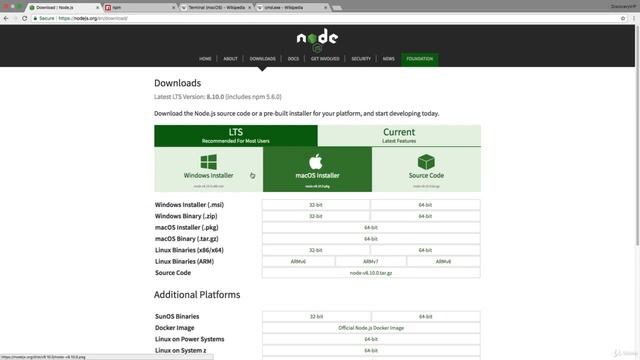The image size is (640, 360).
Task: Open ABOUT in site navigation
Action: 230,59
